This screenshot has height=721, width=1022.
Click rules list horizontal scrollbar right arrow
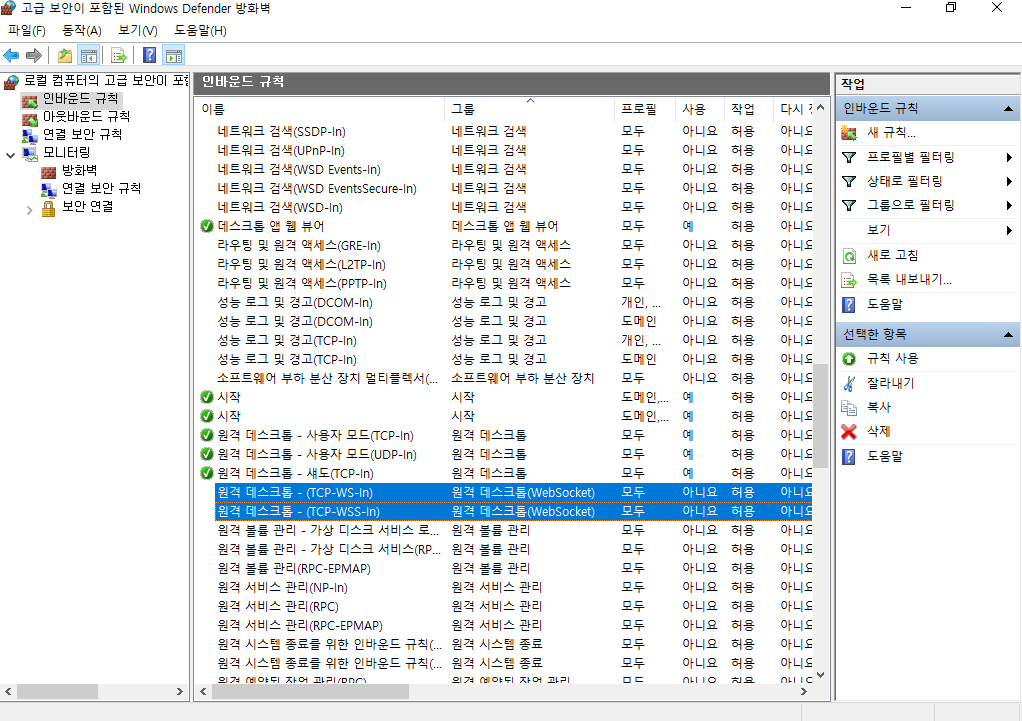coord(804,692)
